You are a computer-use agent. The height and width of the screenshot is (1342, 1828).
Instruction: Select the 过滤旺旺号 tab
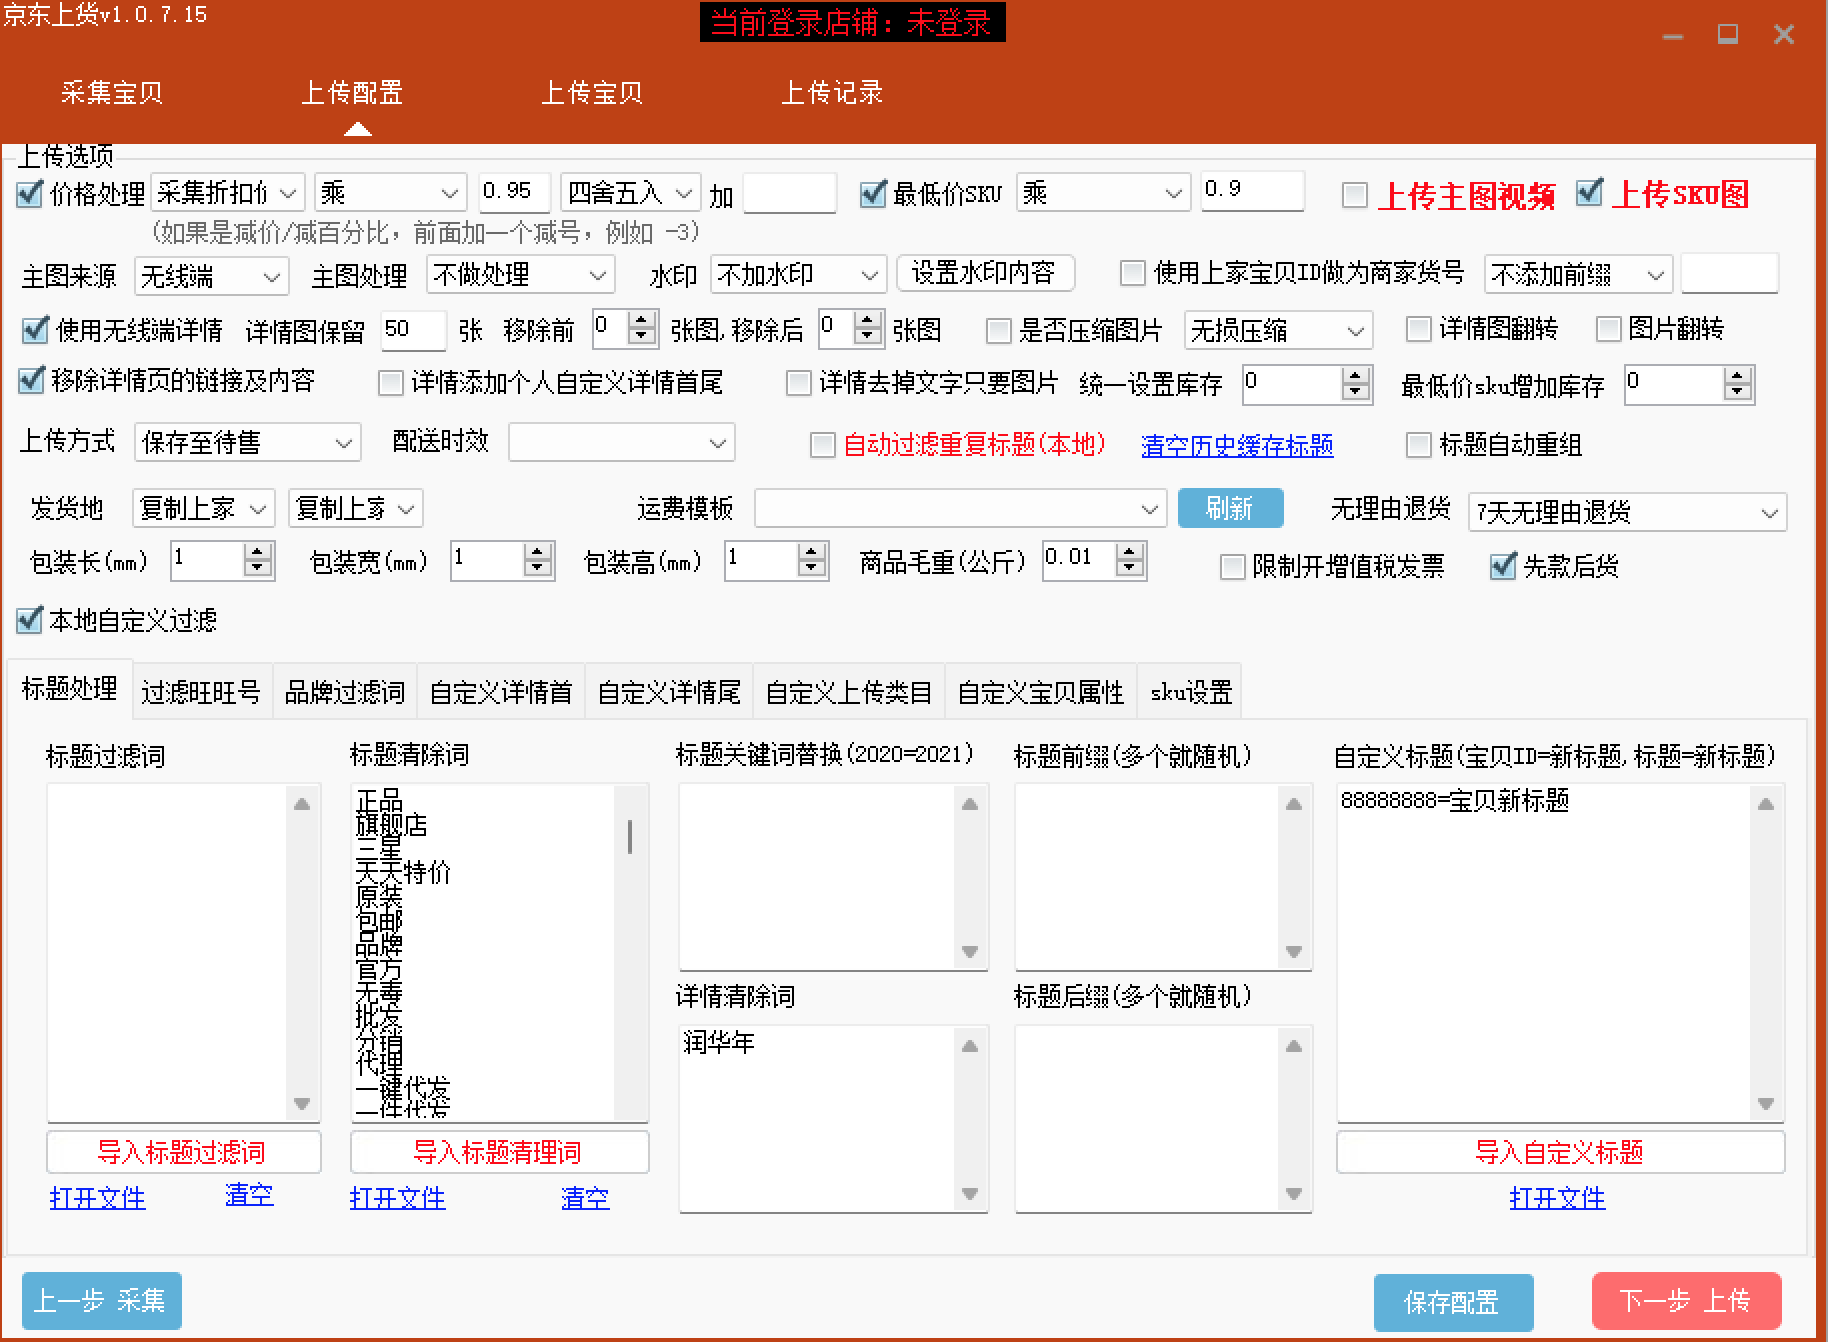tap(201, 691)
